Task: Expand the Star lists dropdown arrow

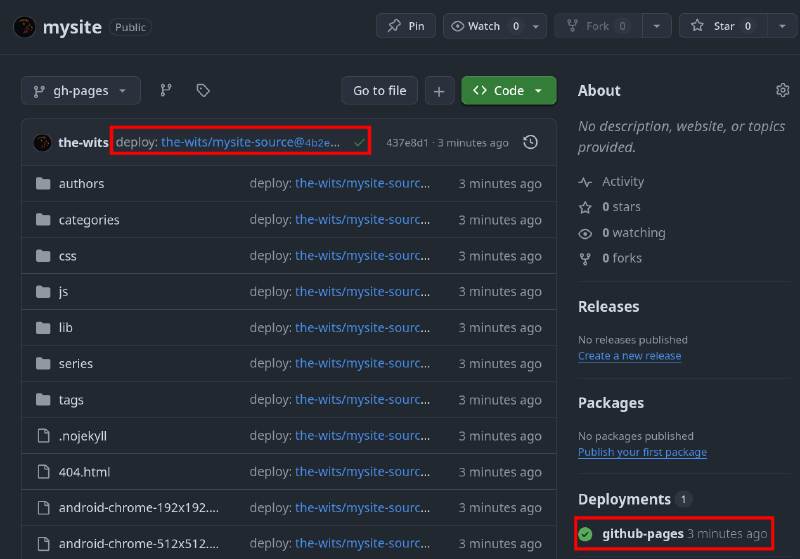Action: tap(781, 26)
